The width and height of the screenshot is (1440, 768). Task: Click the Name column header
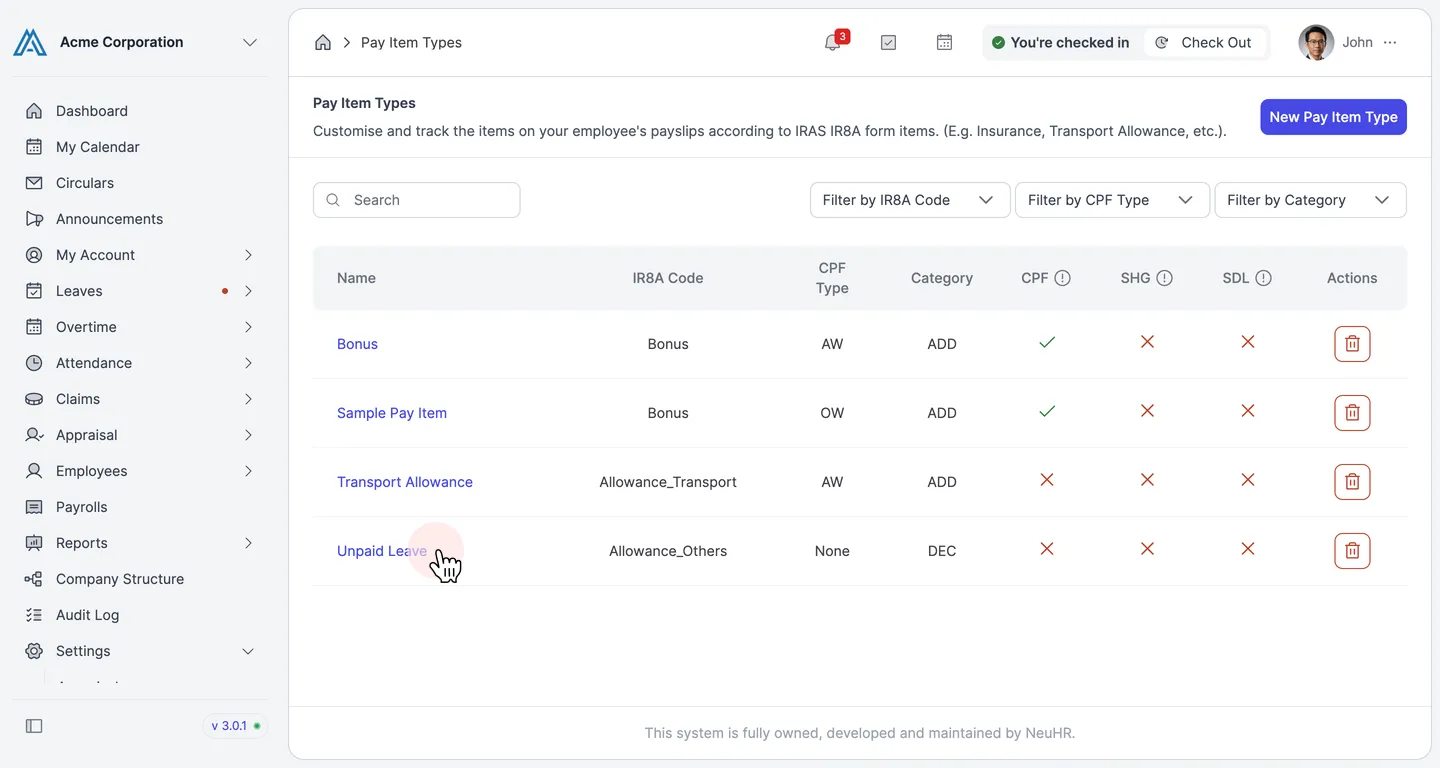point(356,278)
